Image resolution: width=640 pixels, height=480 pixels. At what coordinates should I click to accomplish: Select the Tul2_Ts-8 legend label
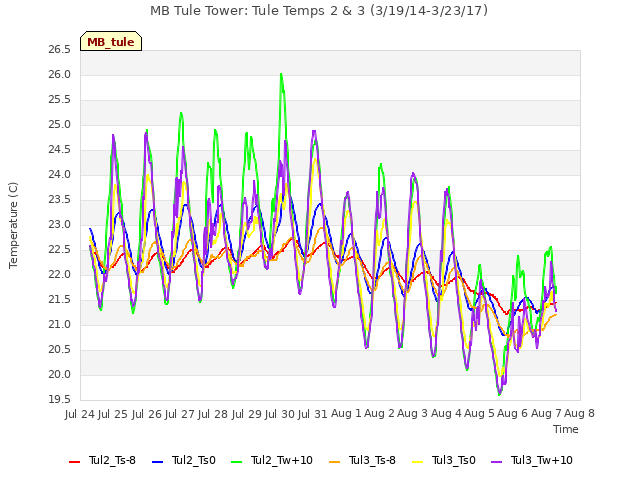pos(112,460)
